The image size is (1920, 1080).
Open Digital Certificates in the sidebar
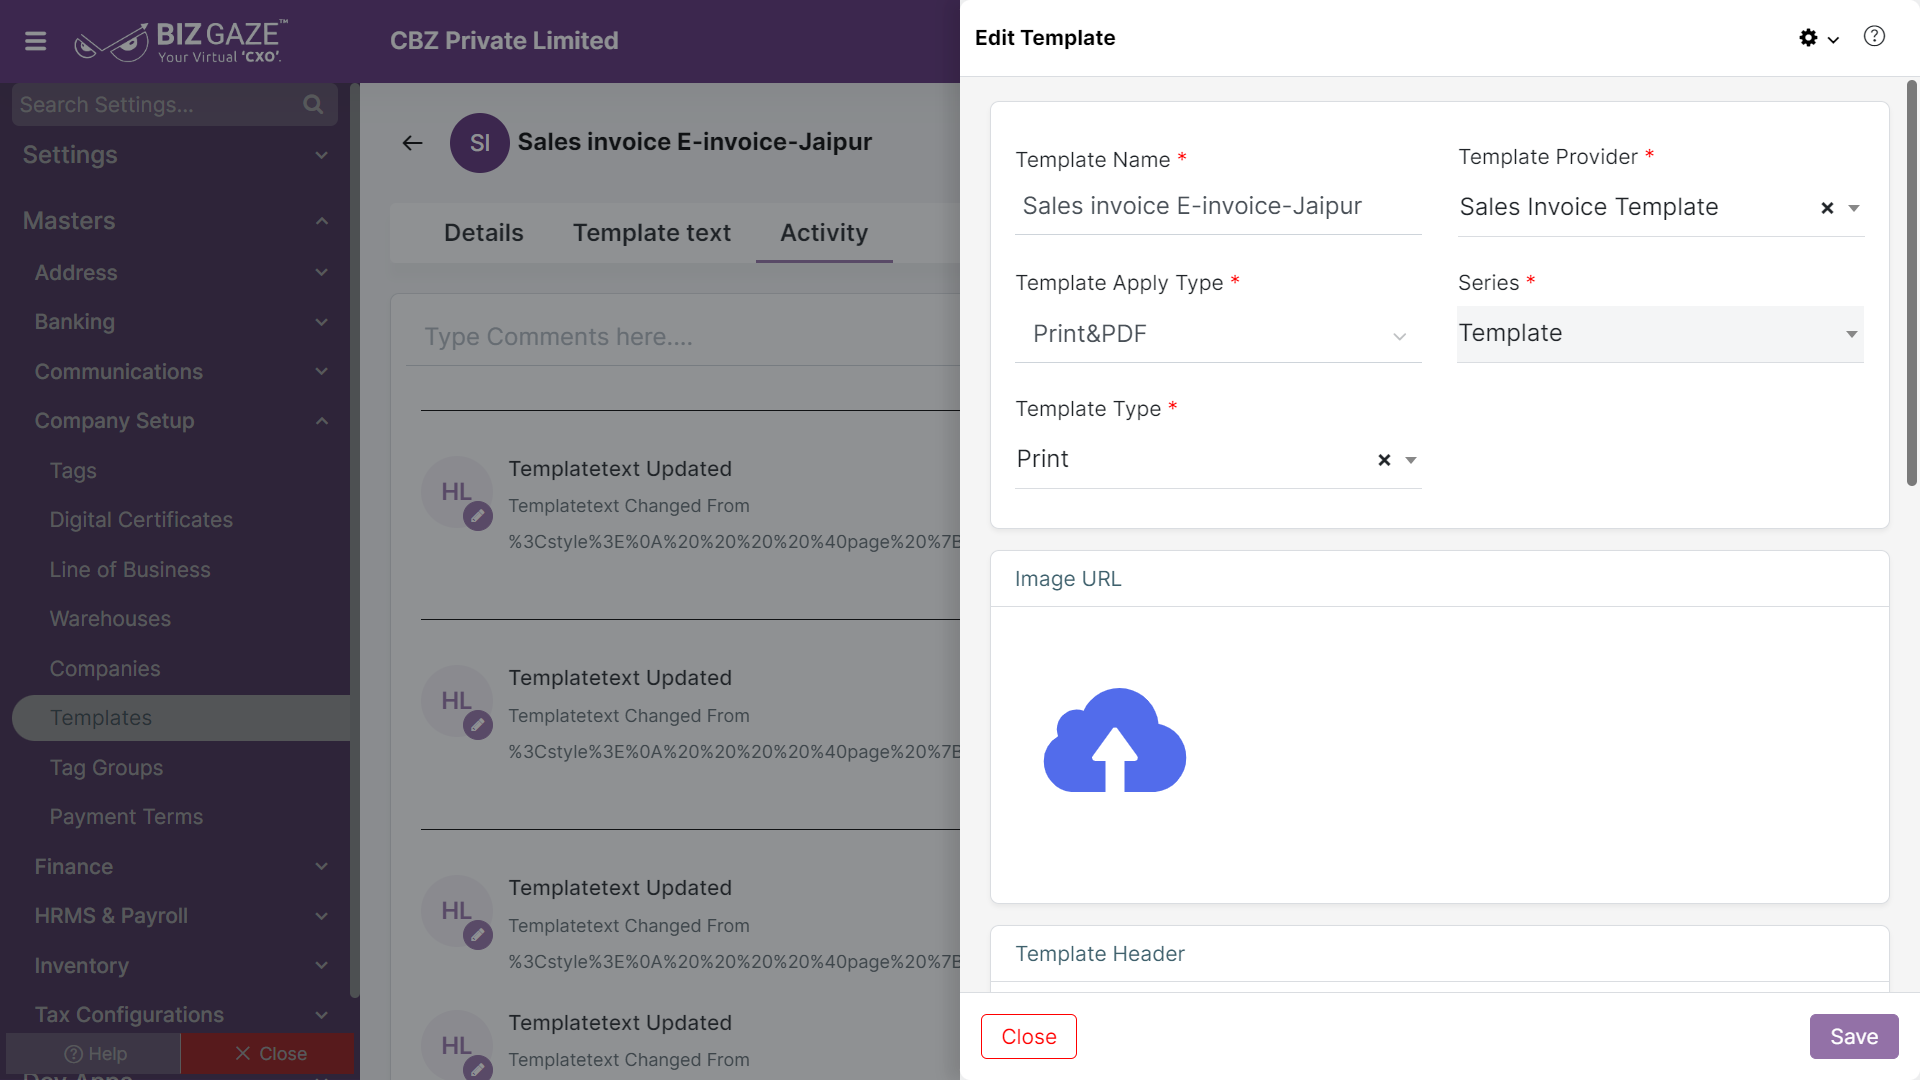tap(141, 520)
